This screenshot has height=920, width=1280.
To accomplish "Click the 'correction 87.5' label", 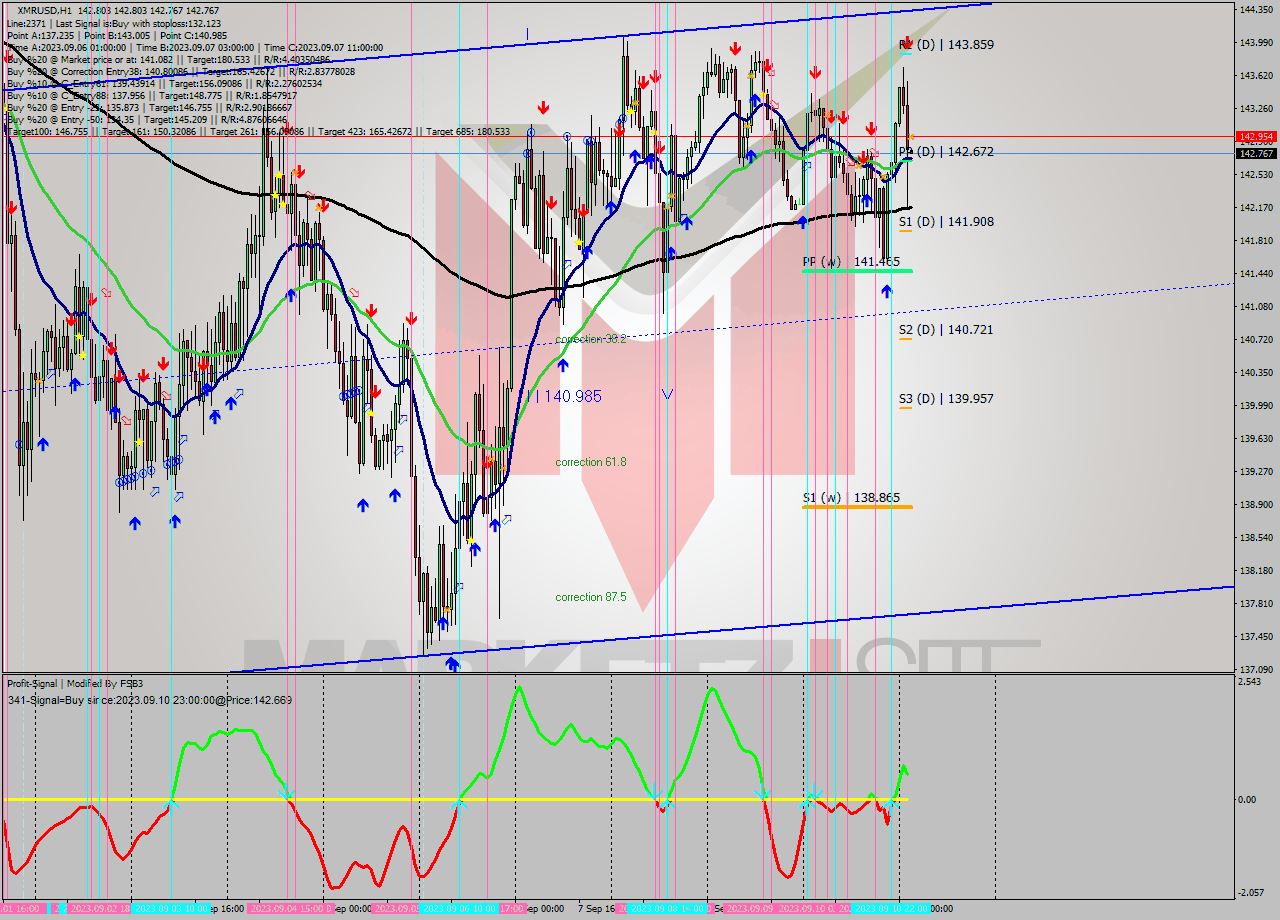I will tap(591, 597).
